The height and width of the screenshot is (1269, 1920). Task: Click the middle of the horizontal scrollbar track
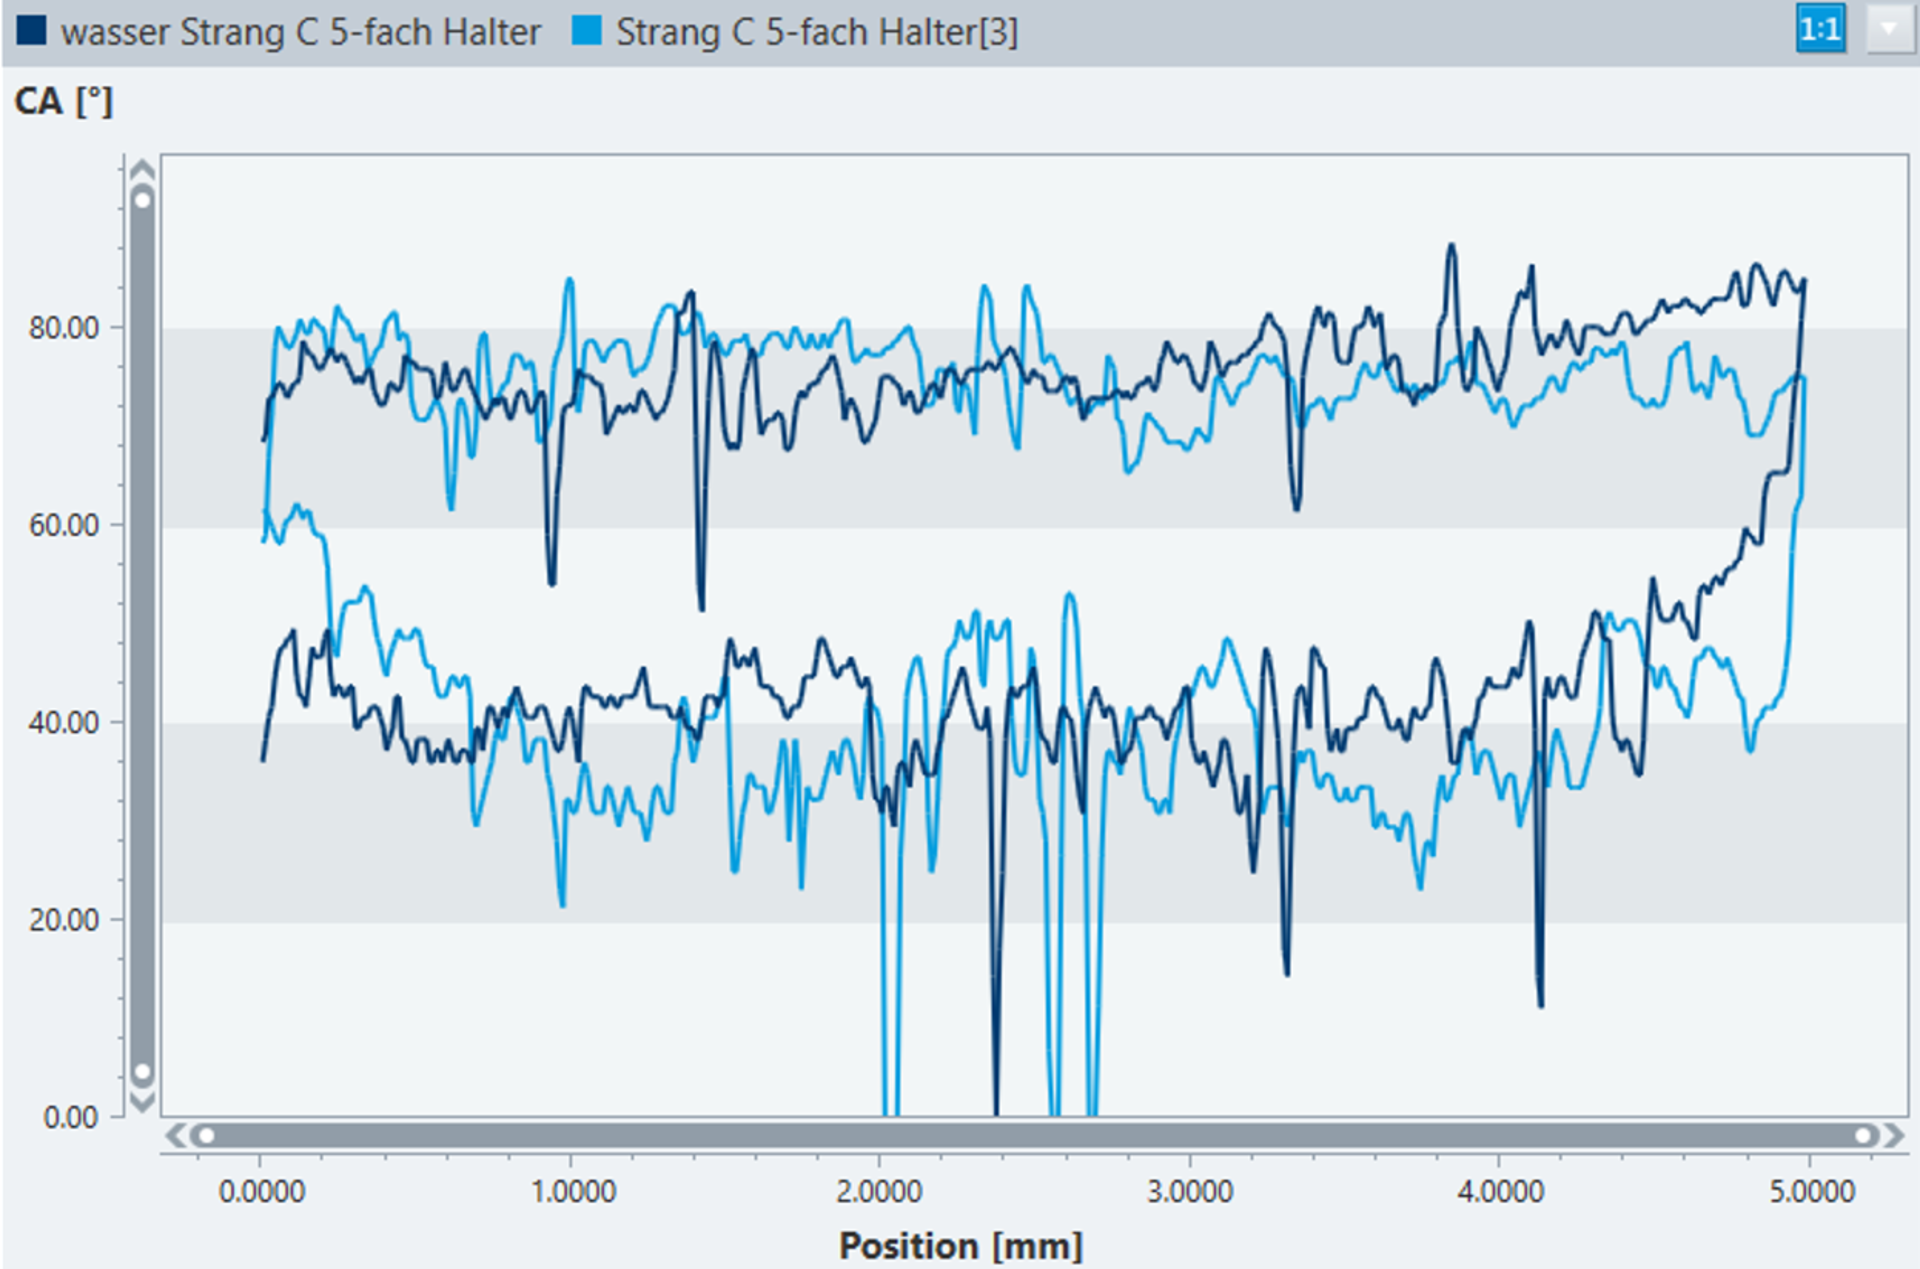(1034, 1136)
